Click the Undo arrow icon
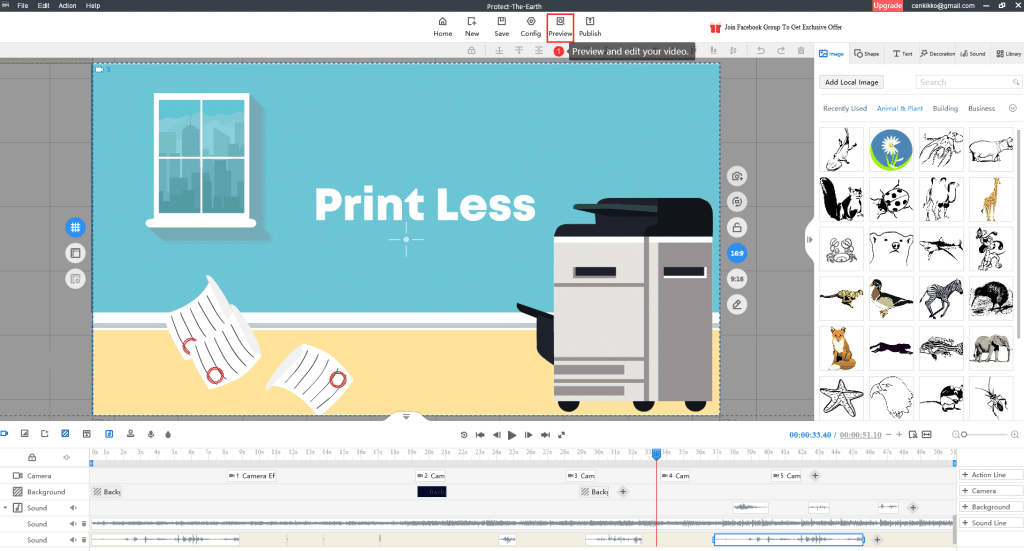The width and height of the screenshot is (1024, 551). tap(760, 50)
